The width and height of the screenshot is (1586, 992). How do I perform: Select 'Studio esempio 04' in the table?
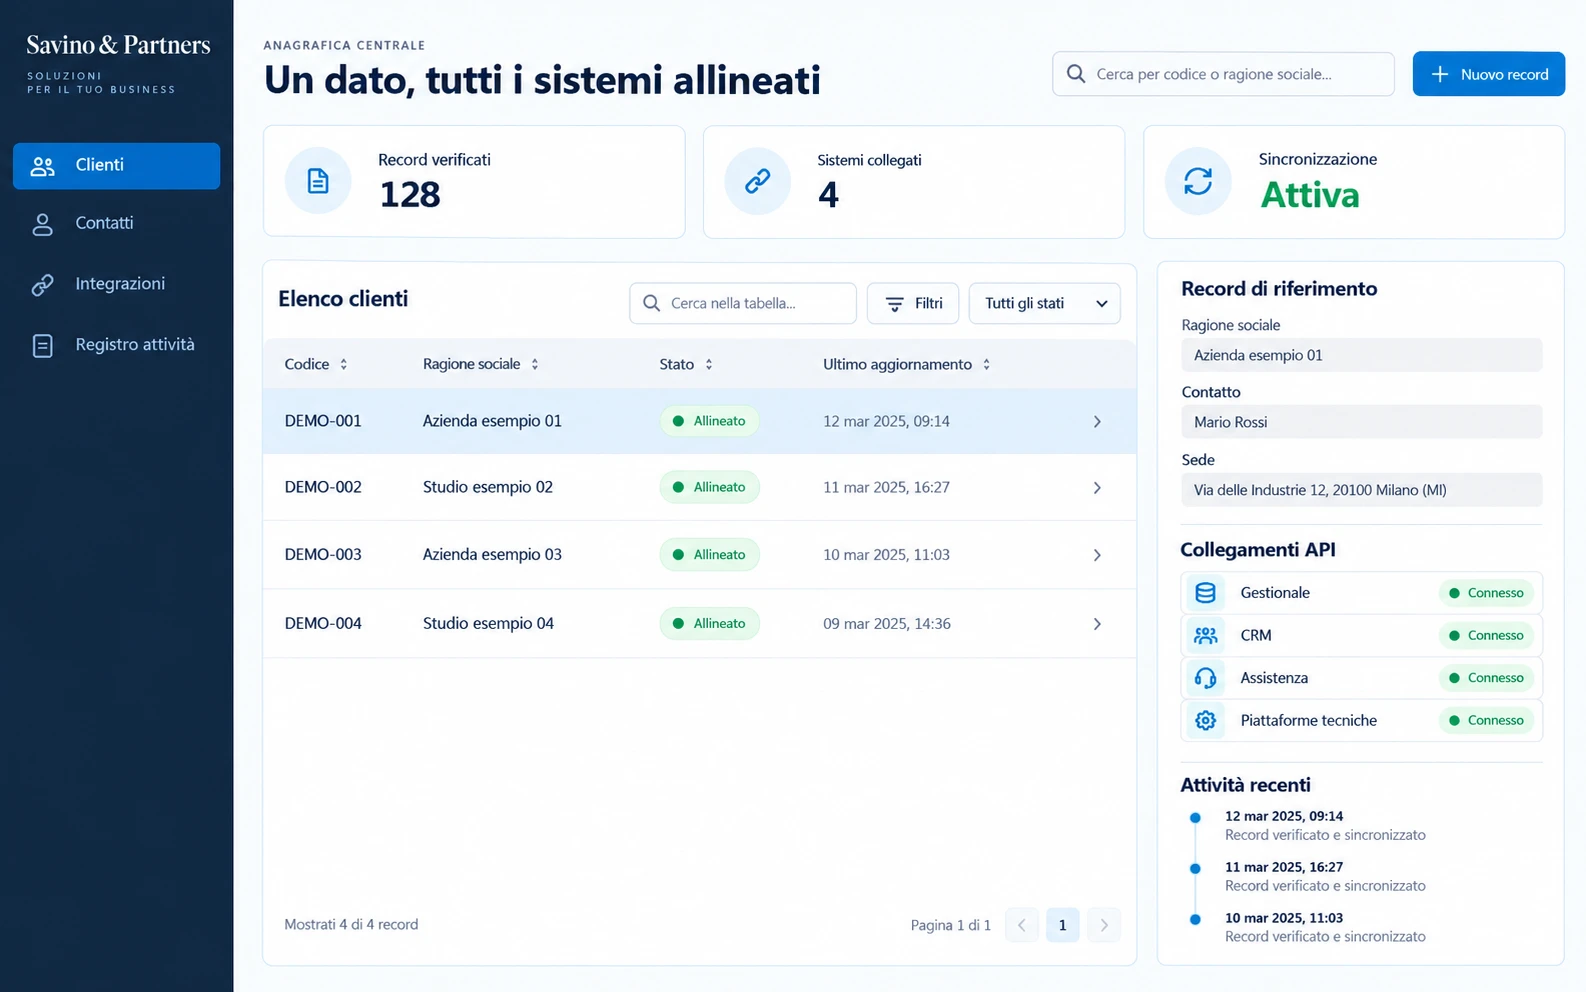[488, 623]
